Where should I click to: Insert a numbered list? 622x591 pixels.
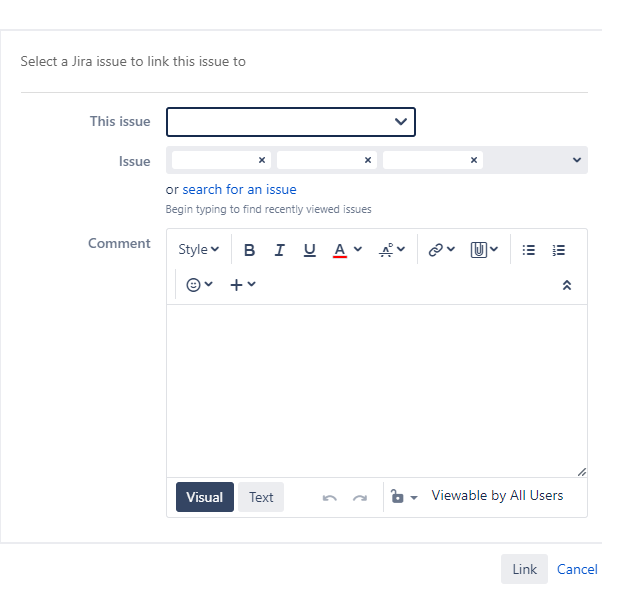[559, 250]
